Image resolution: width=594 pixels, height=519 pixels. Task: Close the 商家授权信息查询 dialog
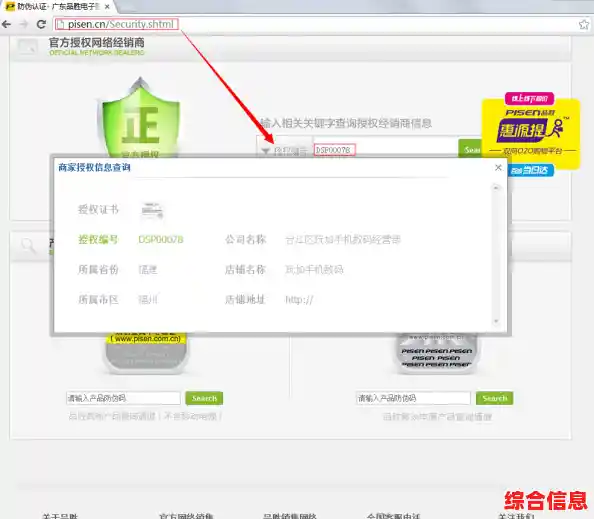[498, 167]
